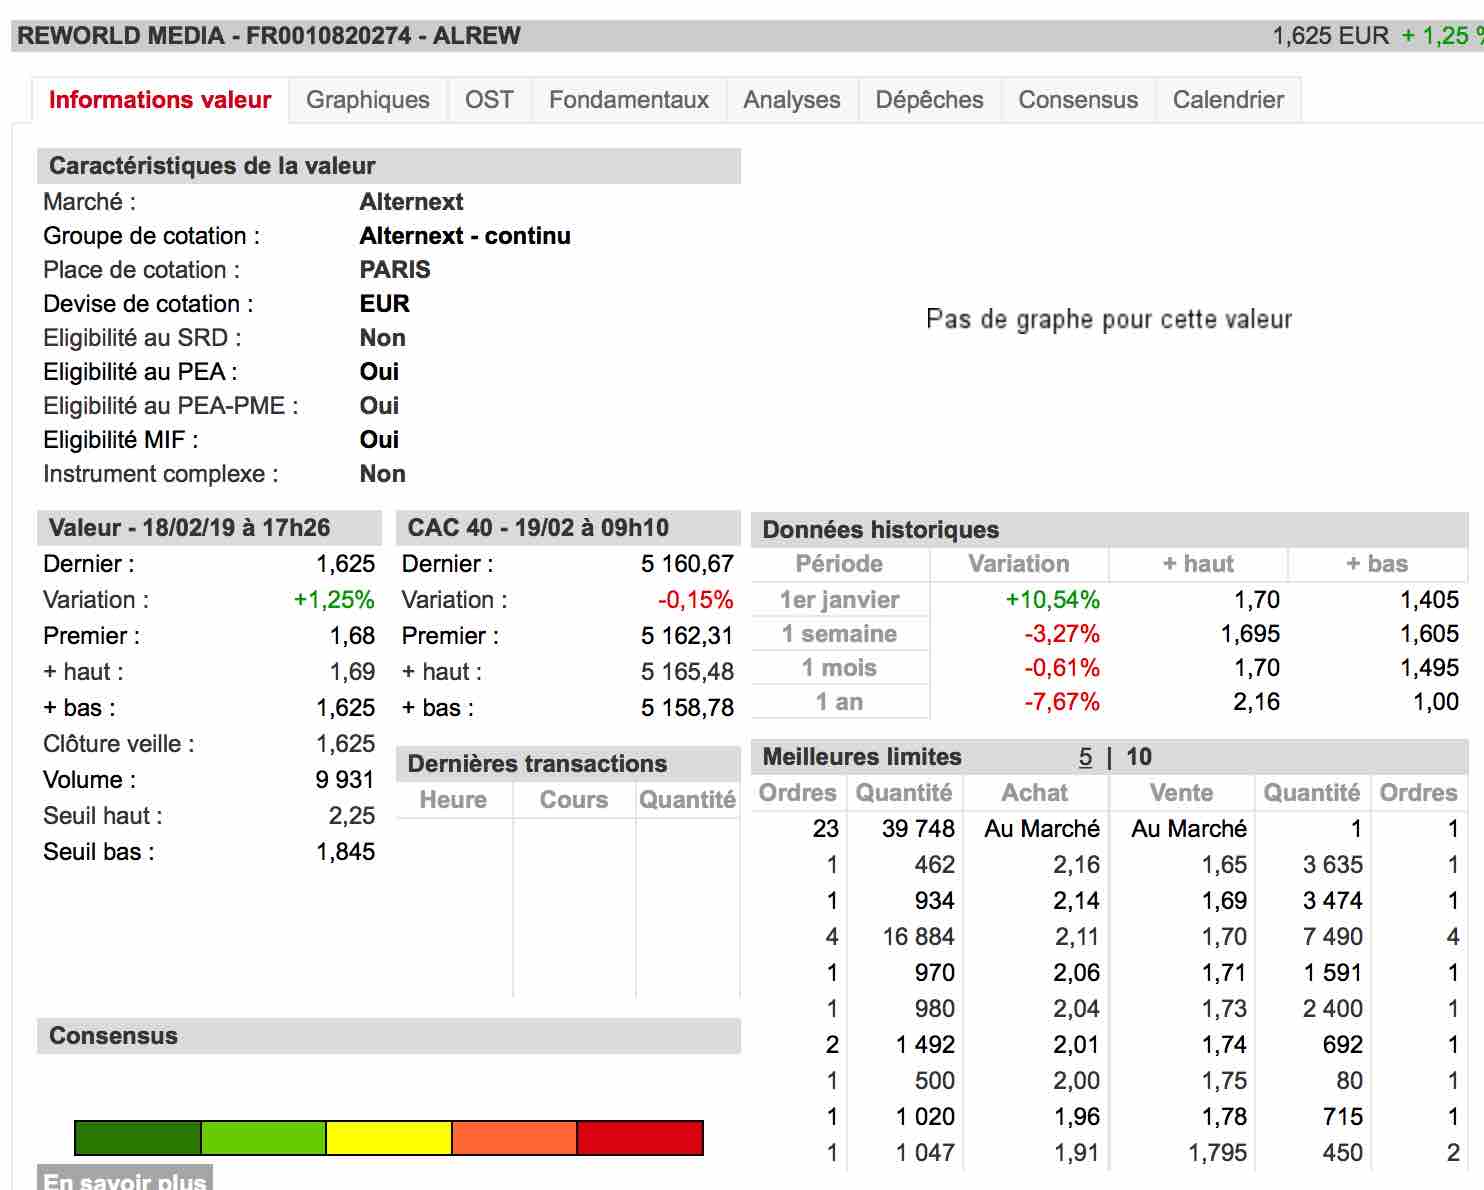Select dark green consensus segment

[x=138, y=1138]
